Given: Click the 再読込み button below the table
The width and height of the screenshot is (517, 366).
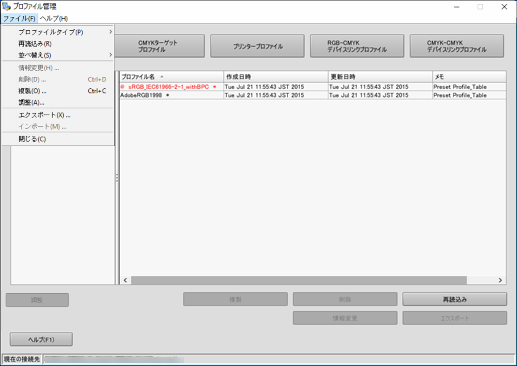Looking at the screenshot, I should (x=455, y=299).
